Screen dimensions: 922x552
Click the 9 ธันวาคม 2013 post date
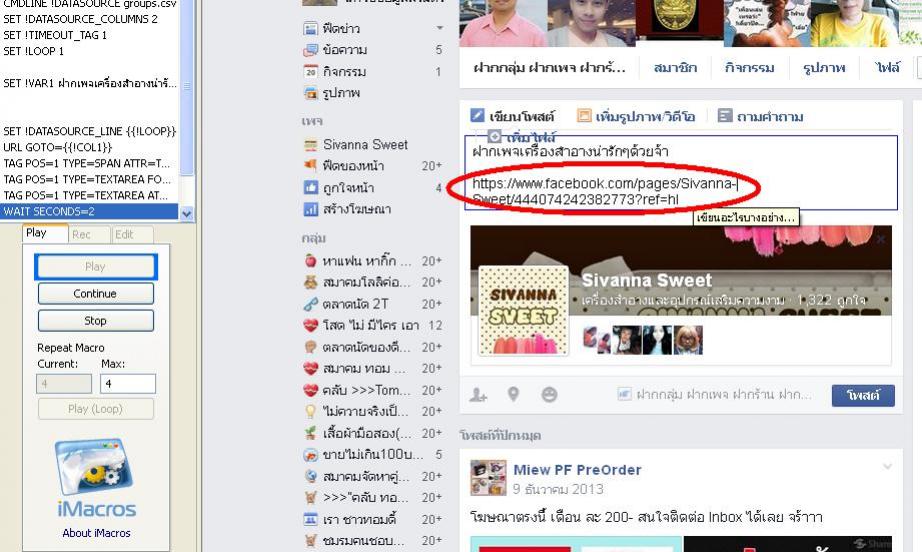coord(557,489)
